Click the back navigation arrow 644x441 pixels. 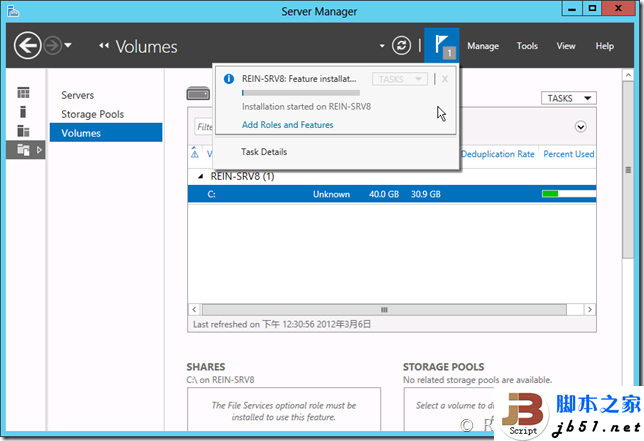click(28, 46)
